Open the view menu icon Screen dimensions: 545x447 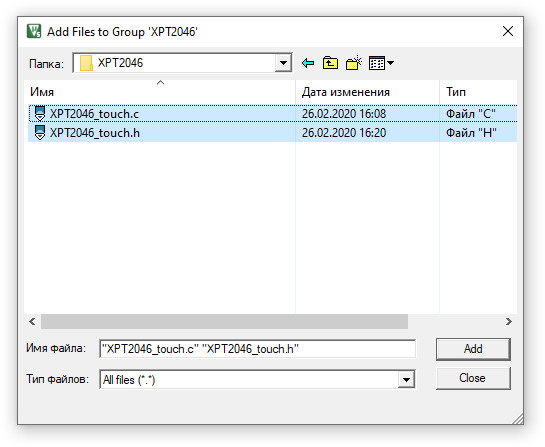point(377,63)
